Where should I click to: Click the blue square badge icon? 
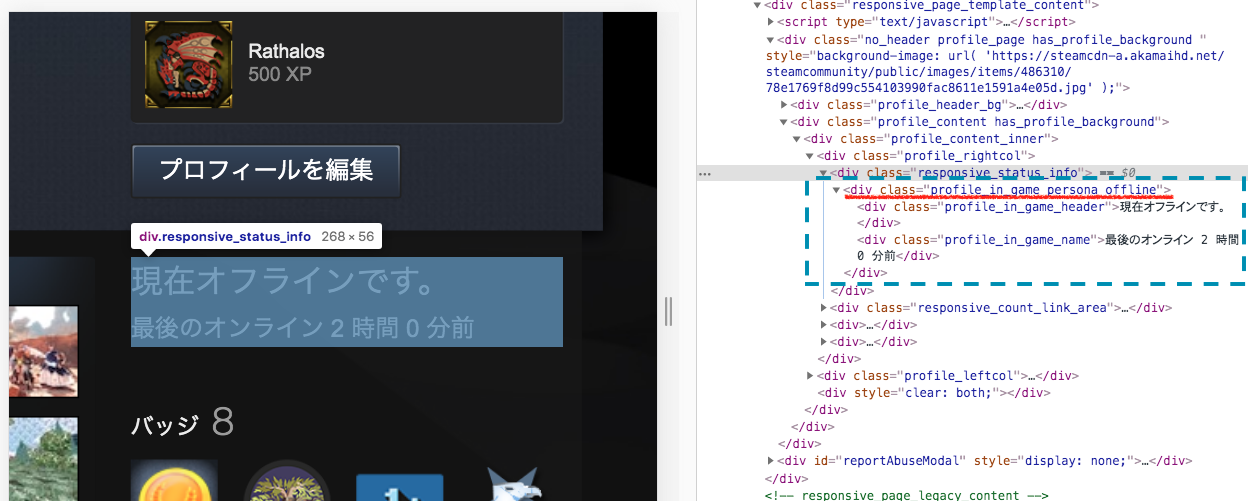pos(400,485)
